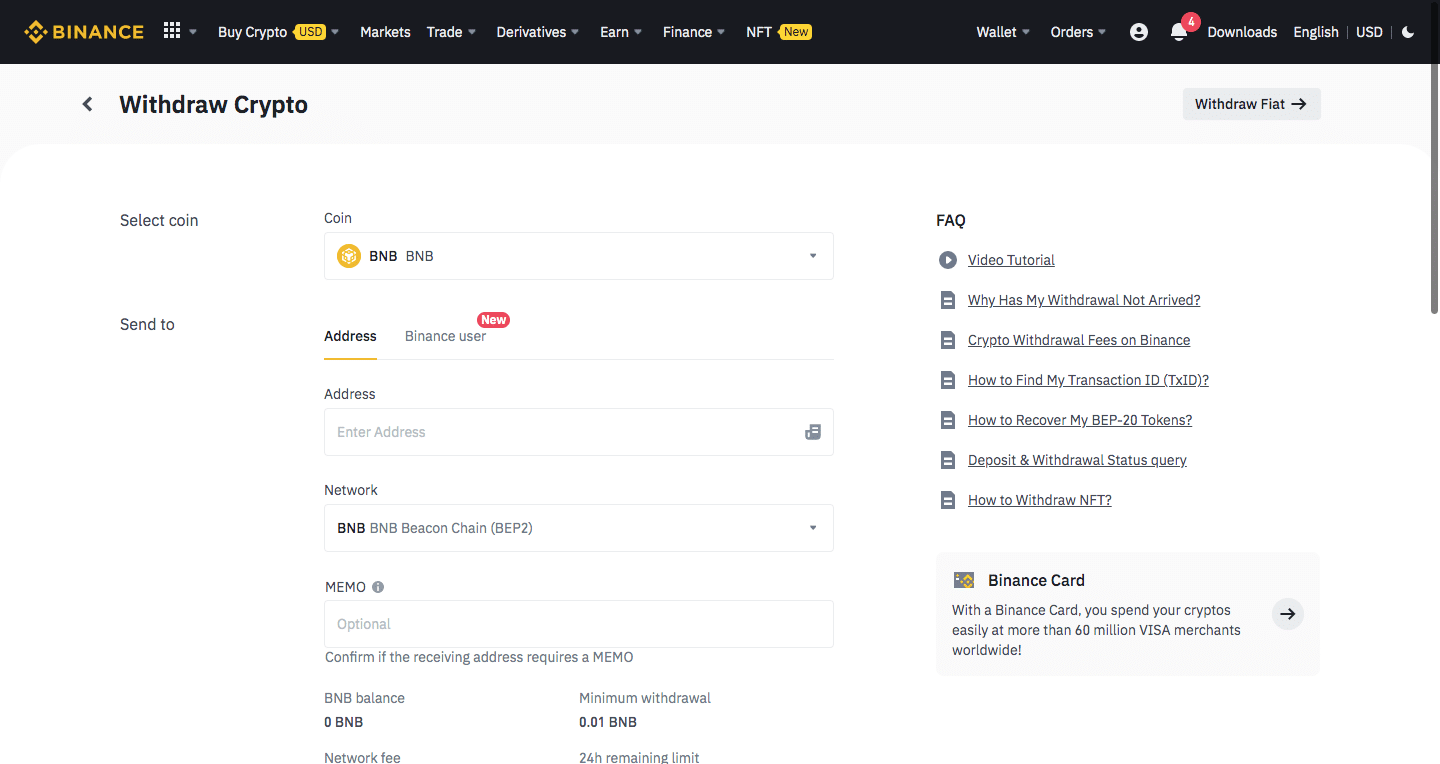Open the Trade menu dropdown
Viewport: 1440px width, 764px height.
pos(451,32)
